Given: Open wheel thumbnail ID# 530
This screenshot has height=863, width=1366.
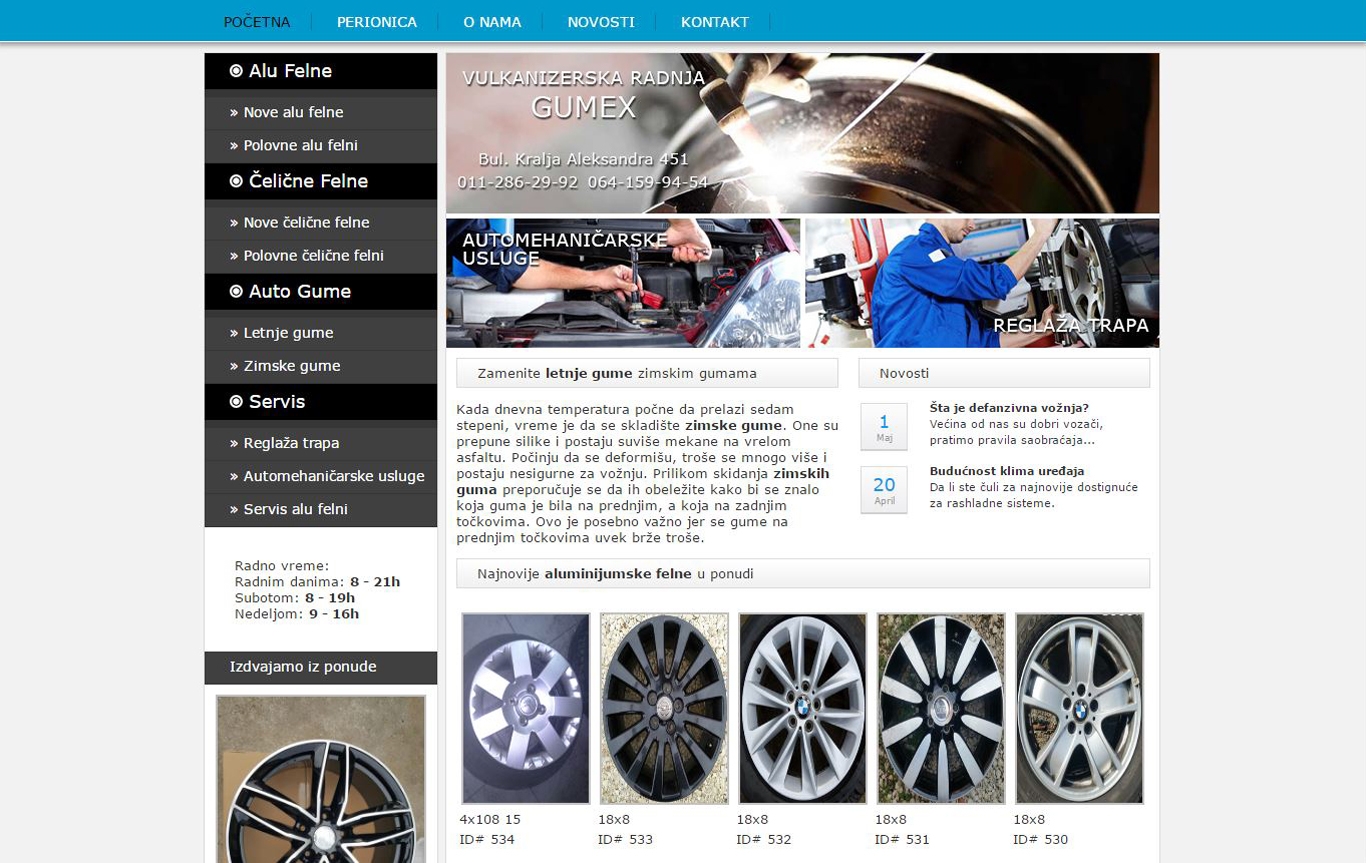Looking at the screenshot, I should pos(1080,708).
